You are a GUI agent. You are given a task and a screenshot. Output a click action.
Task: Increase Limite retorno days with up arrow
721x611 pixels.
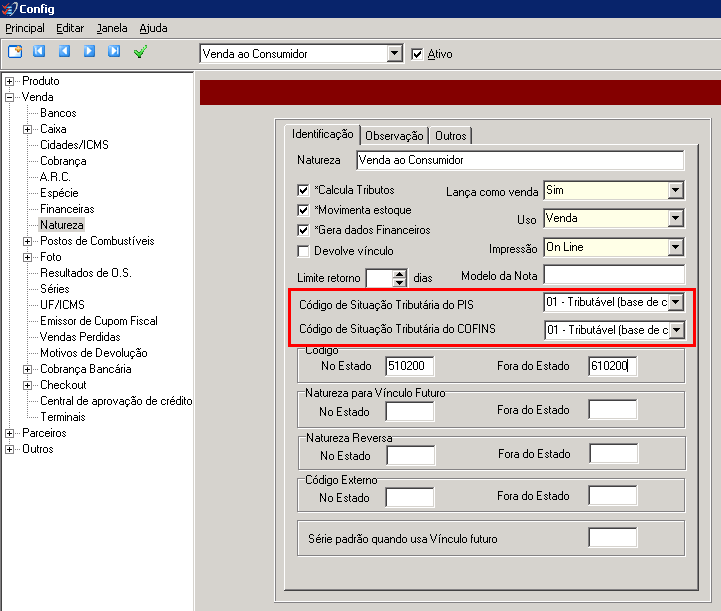(x=400, y=274)
